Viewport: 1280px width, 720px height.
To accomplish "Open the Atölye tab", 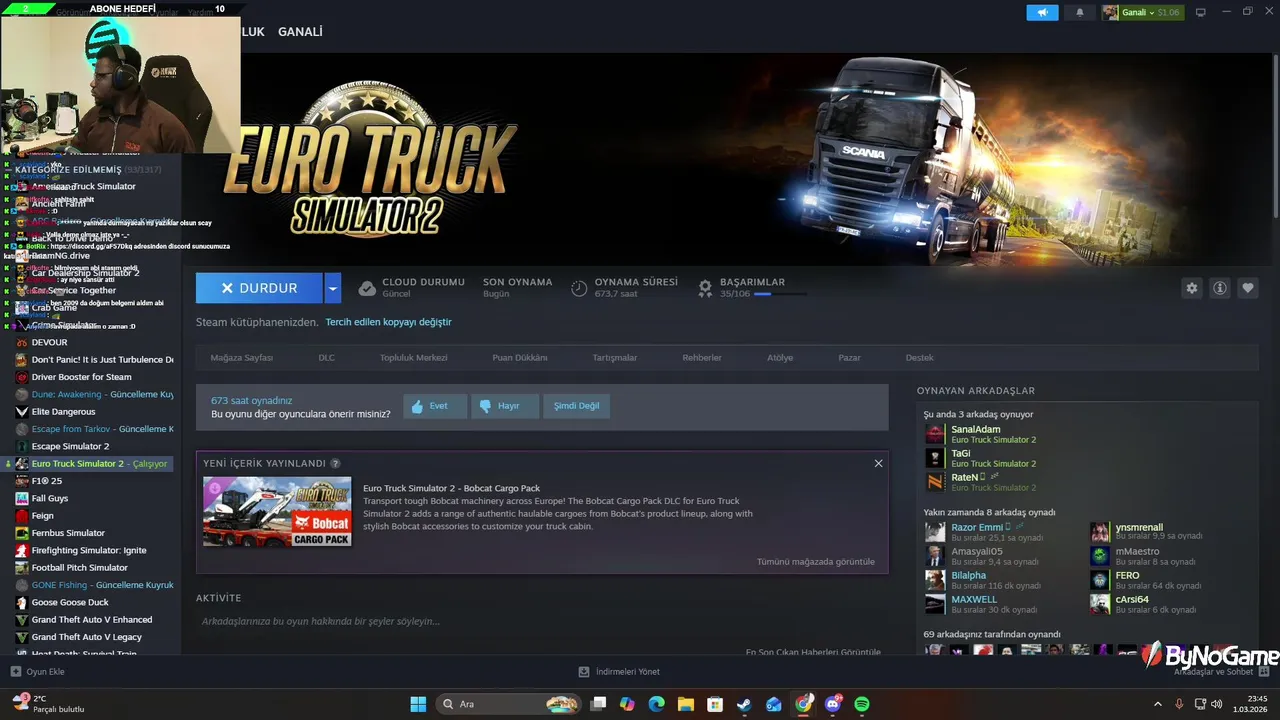I will [780, 357].
